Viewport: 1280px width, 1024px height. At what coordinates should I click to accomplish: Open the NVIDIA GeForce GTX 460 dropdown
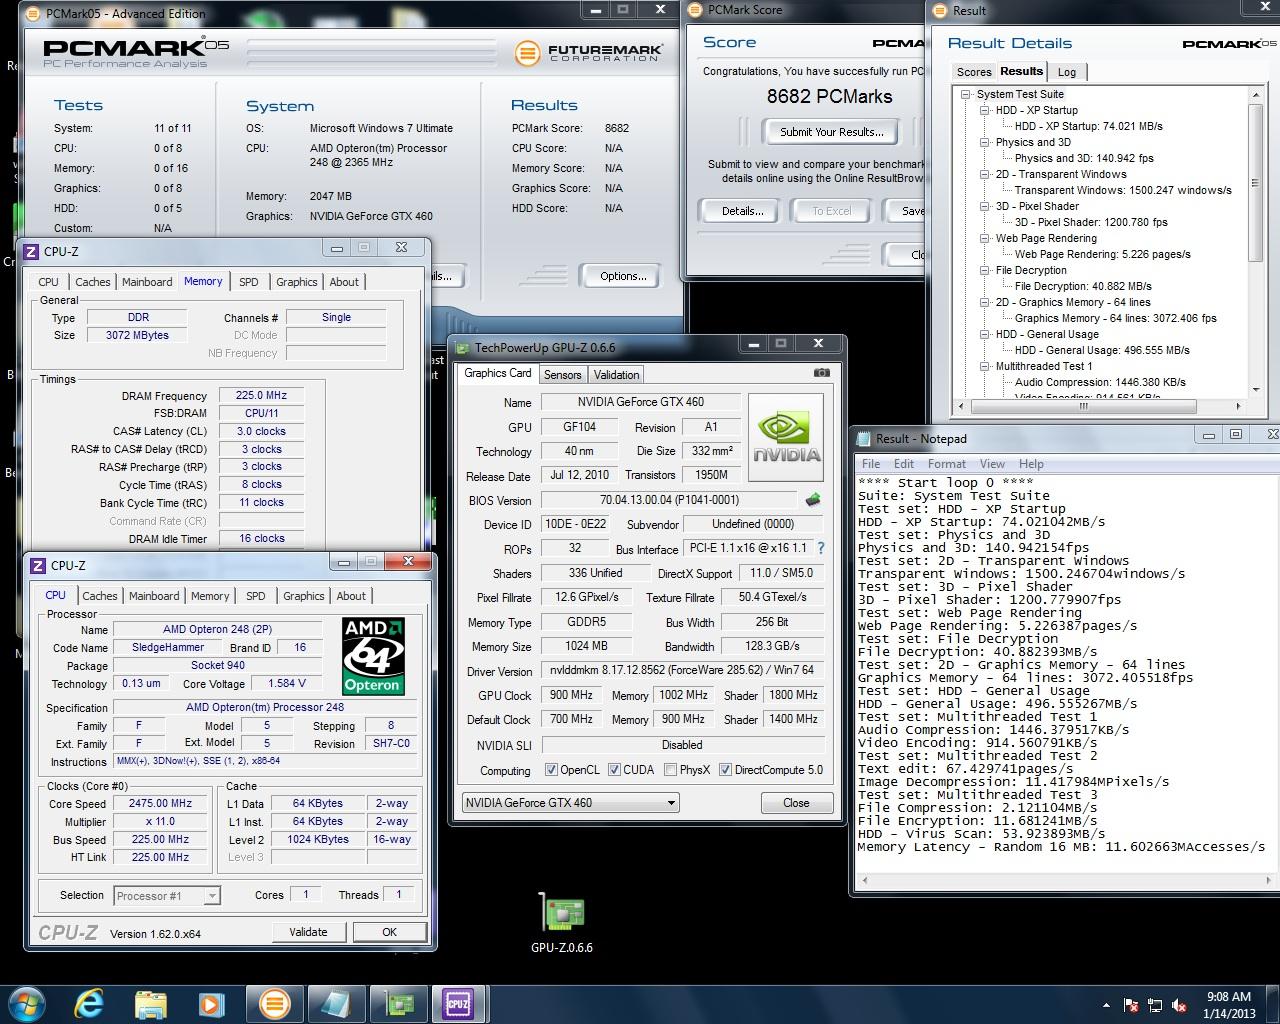pyautogui.click(x=570, y=802)
